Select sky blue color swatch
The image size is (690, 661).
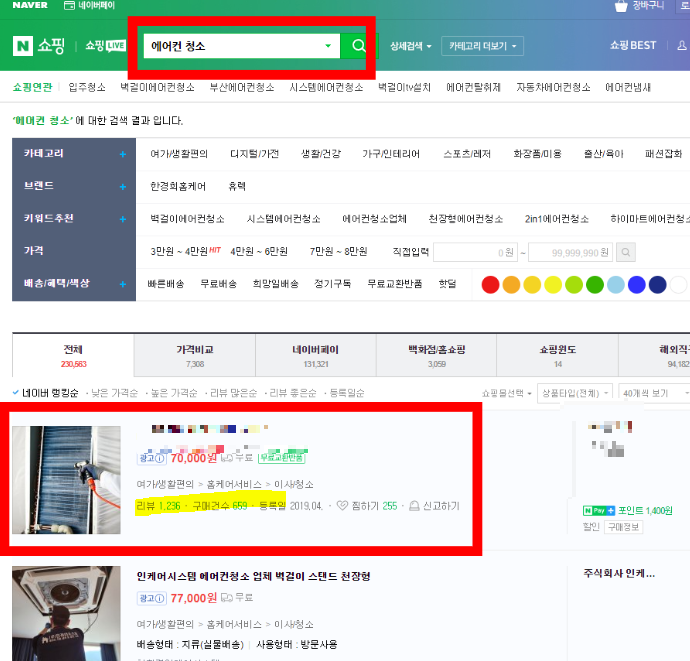(x=616, y=285)
